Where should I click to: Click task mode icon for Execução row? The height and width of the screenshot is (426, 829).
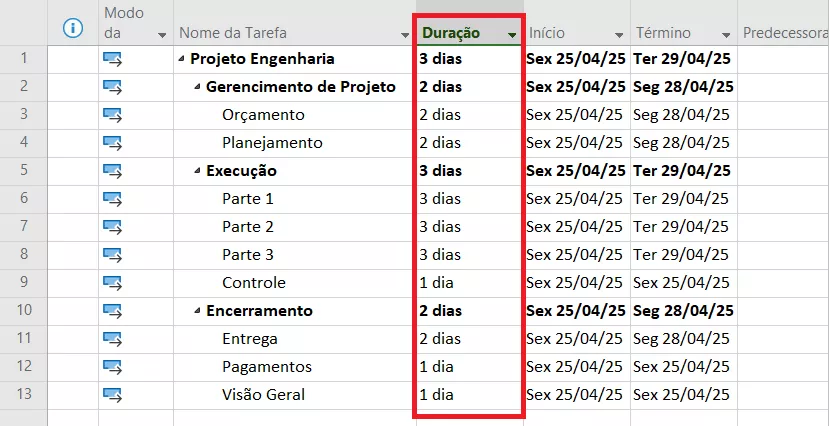point(112,171)
